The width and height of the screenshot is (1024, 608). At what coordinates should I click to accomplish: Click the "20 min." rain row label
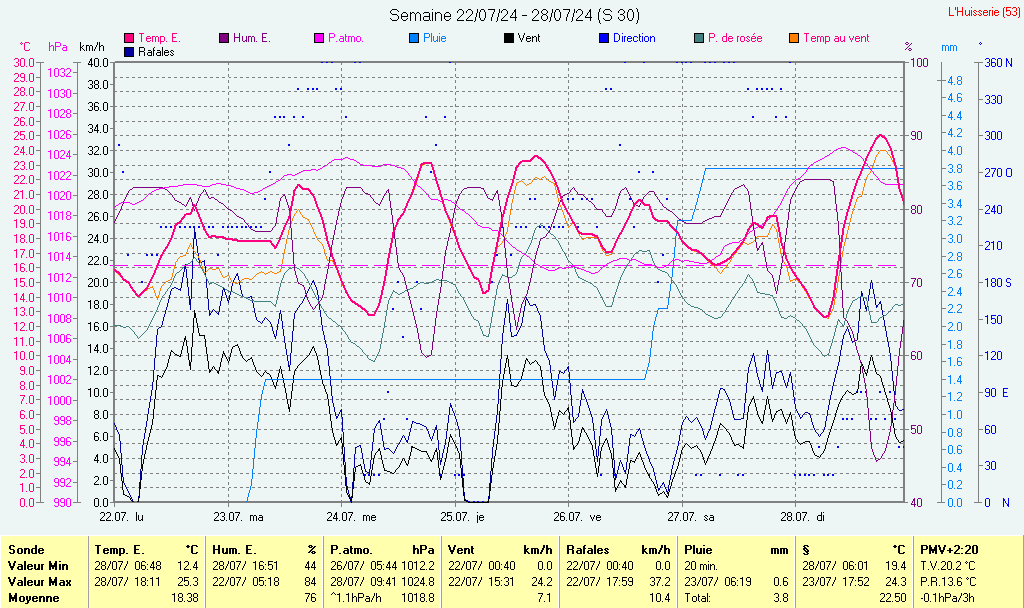[701, 566]
